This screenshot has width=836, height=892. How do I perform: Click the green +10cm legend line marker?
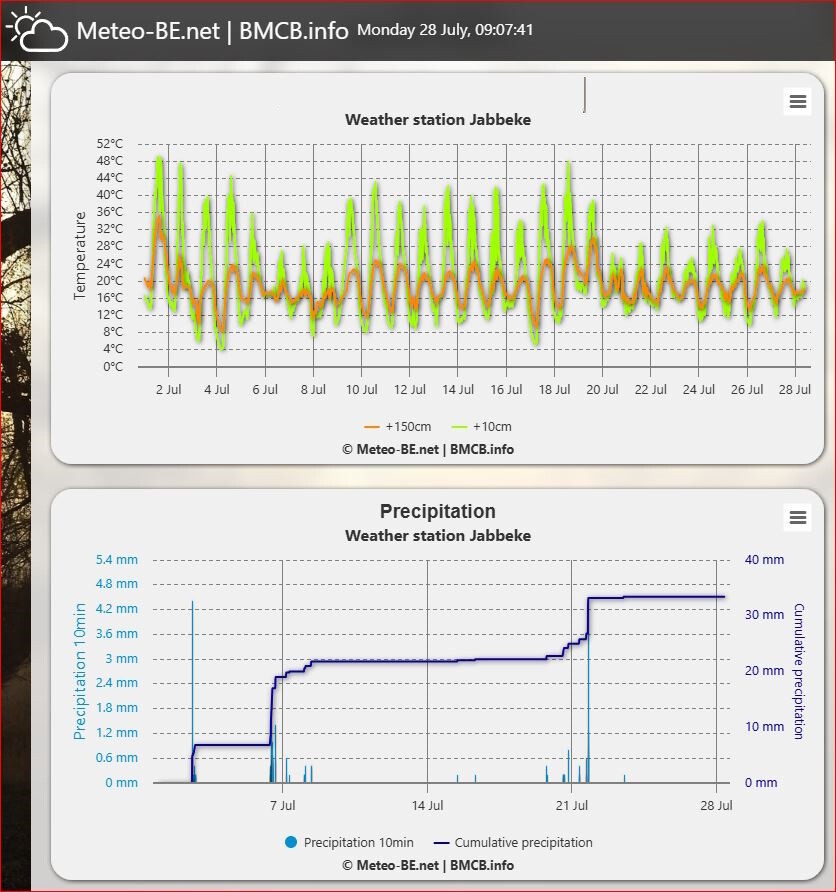[458, 427]
